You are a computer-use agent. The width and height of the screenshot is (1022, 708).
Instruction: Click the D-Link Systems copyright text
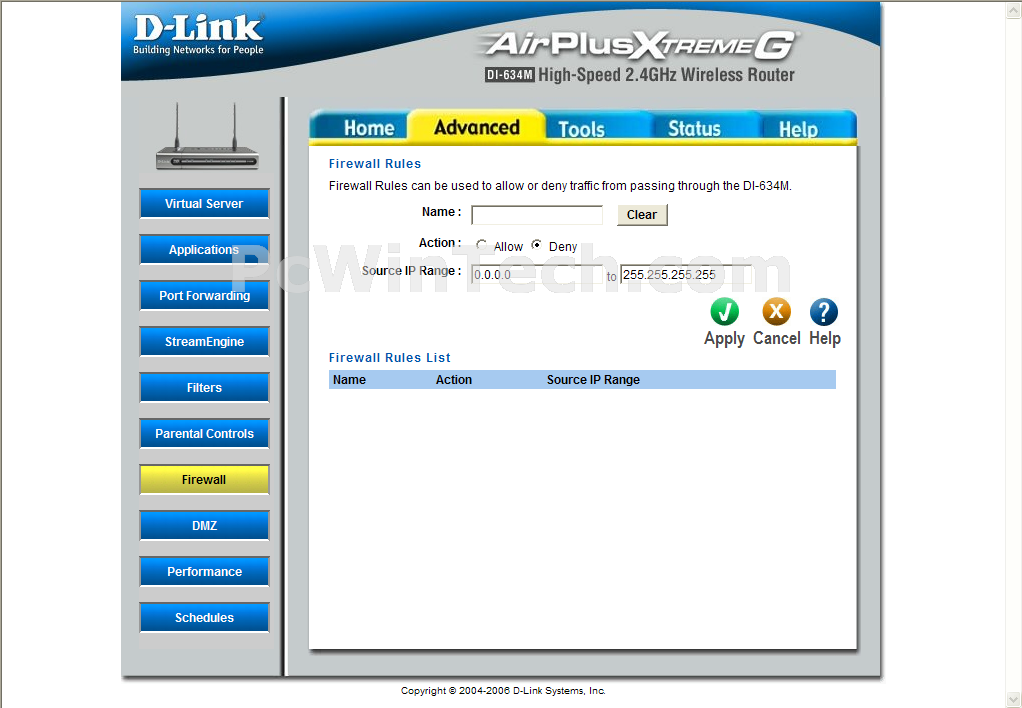click(503, 690)
